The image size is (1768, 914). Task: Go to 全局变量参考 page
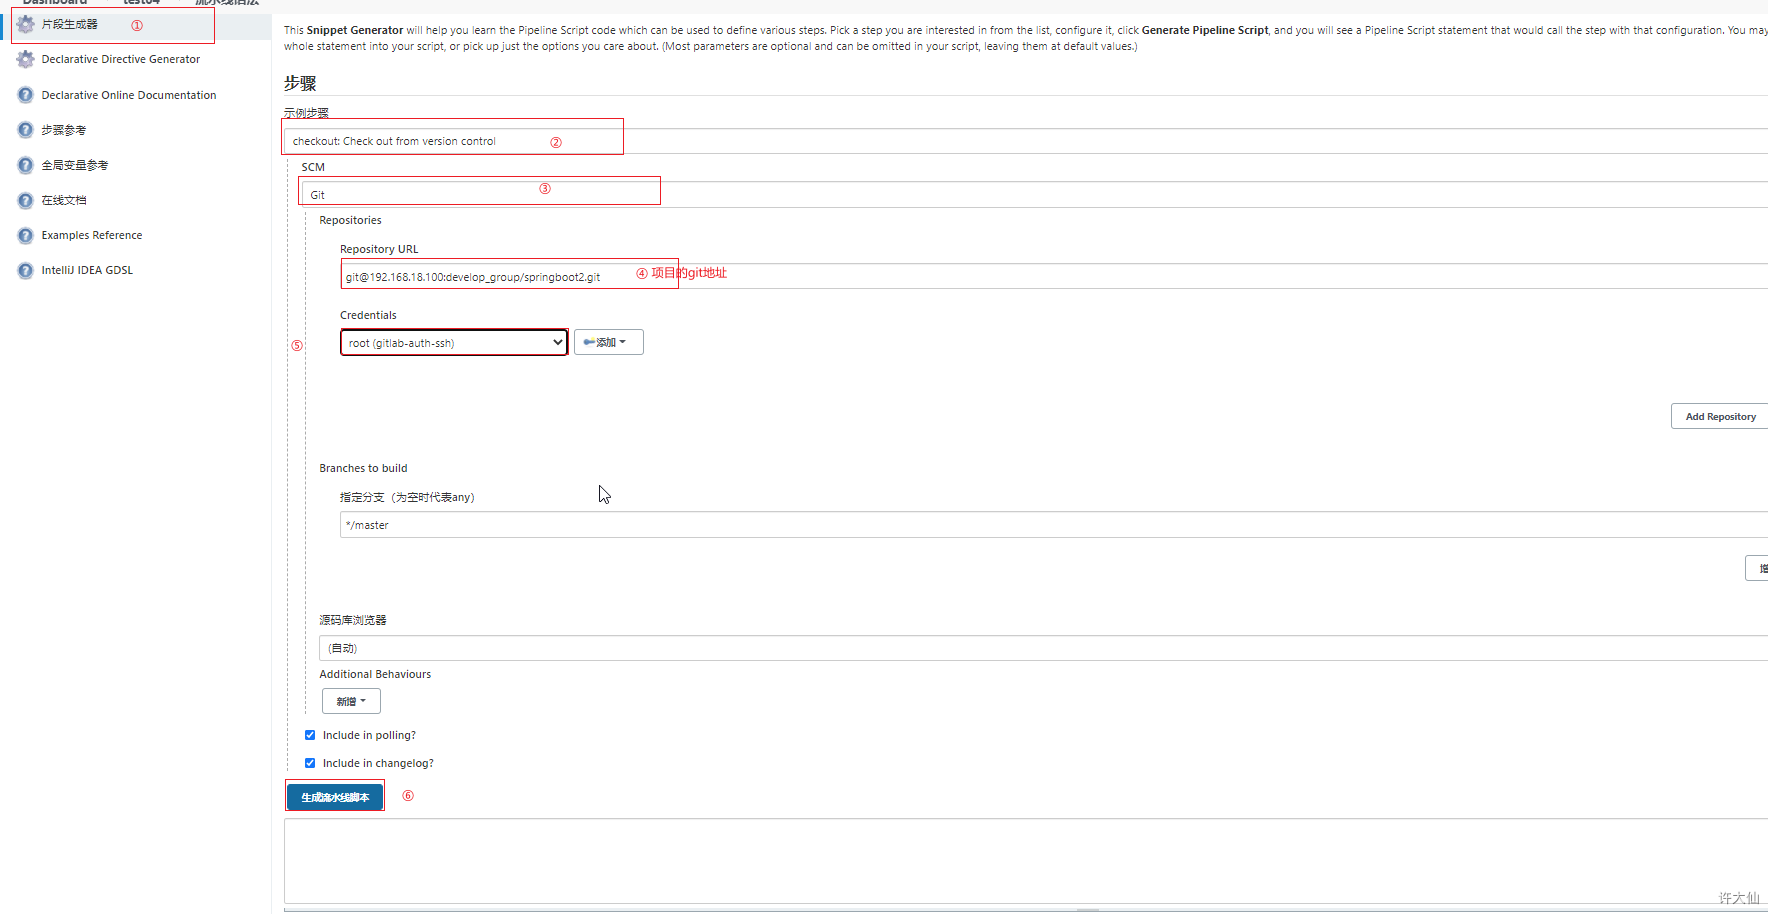75,165
